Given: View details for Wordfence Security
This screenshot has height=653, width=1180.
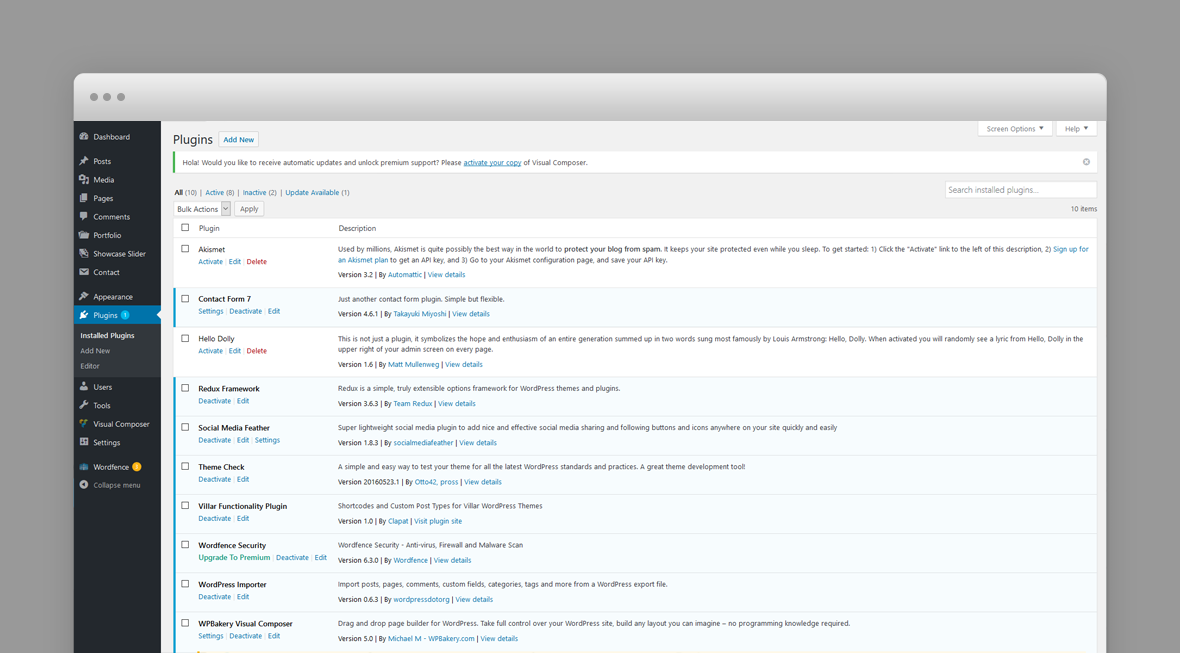Looking at the screenshot, I should click(x=452, y=560).
